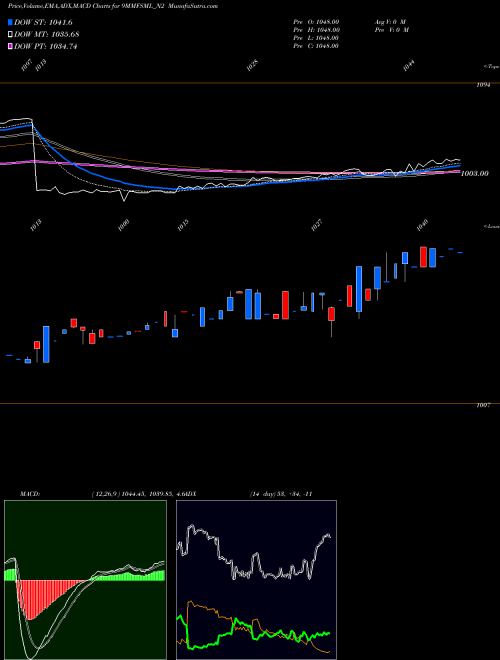
Task: Click the 'Avg V: 0 M' volume text
Action: click(x=391, y=22)
